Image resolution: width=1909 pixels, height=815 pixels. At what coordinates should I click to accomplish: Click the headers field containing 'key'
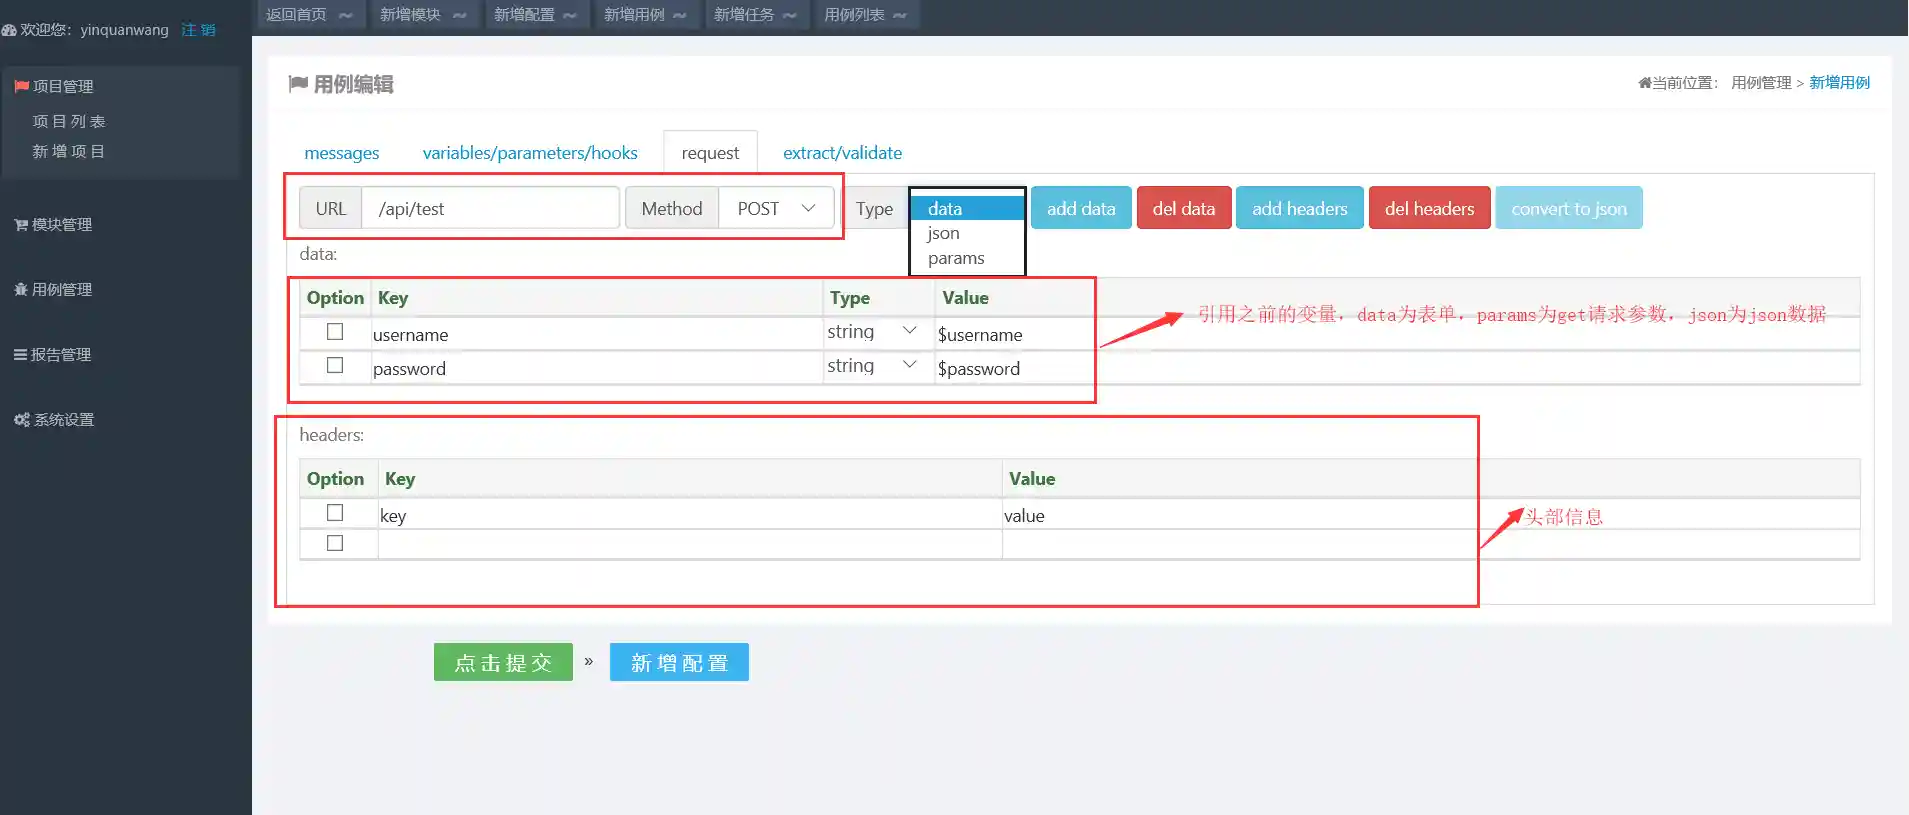pos(690,516)
